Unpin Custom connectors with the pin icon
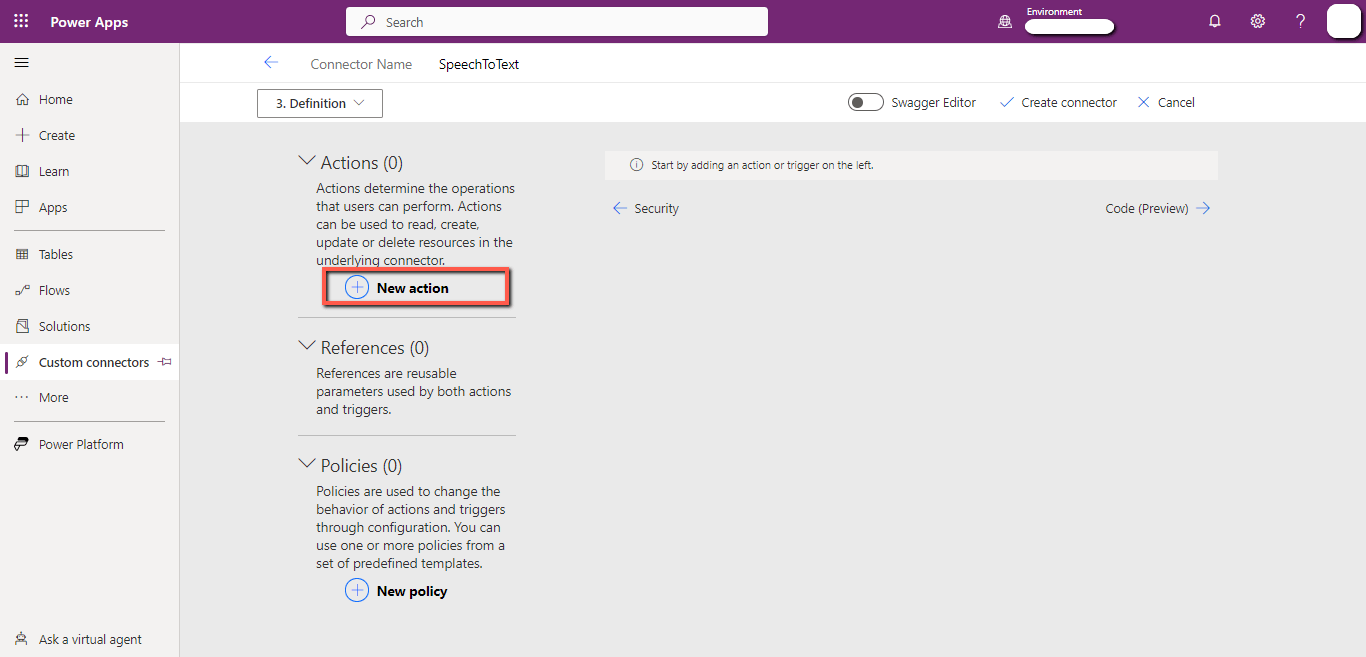This screenshot has height=657, width=1366. click(x=165, y=362)
